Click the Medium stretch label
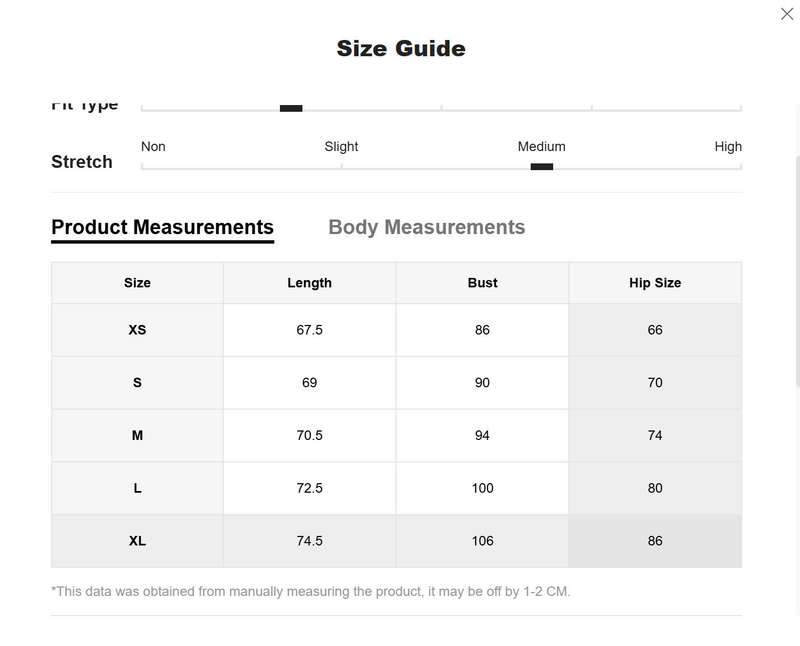The width and height of the screenshot is (800, 646). click(x=541, y=146)
